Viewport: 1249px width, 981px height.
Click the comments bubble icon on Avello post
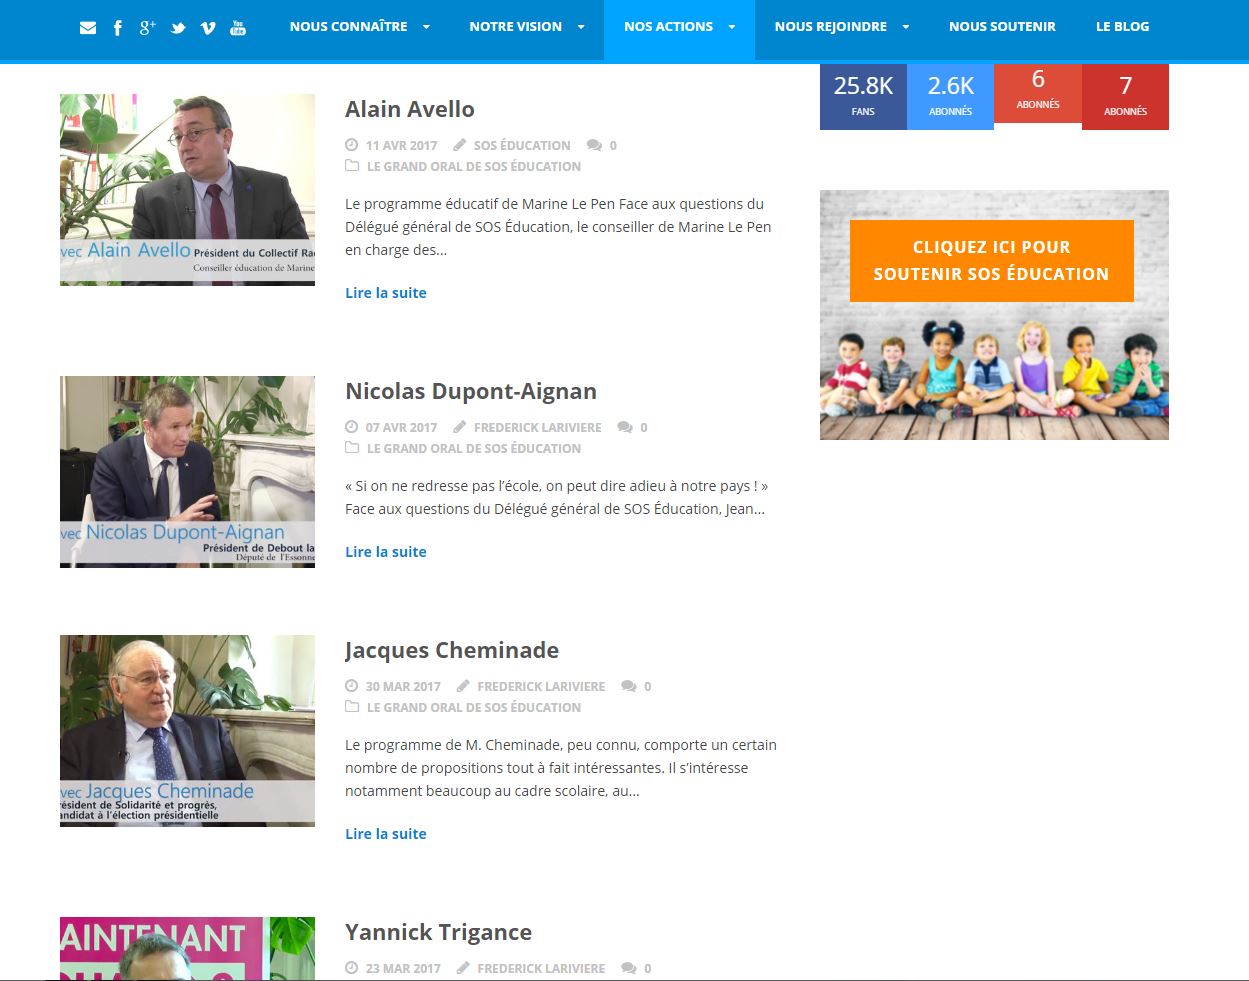594,145
